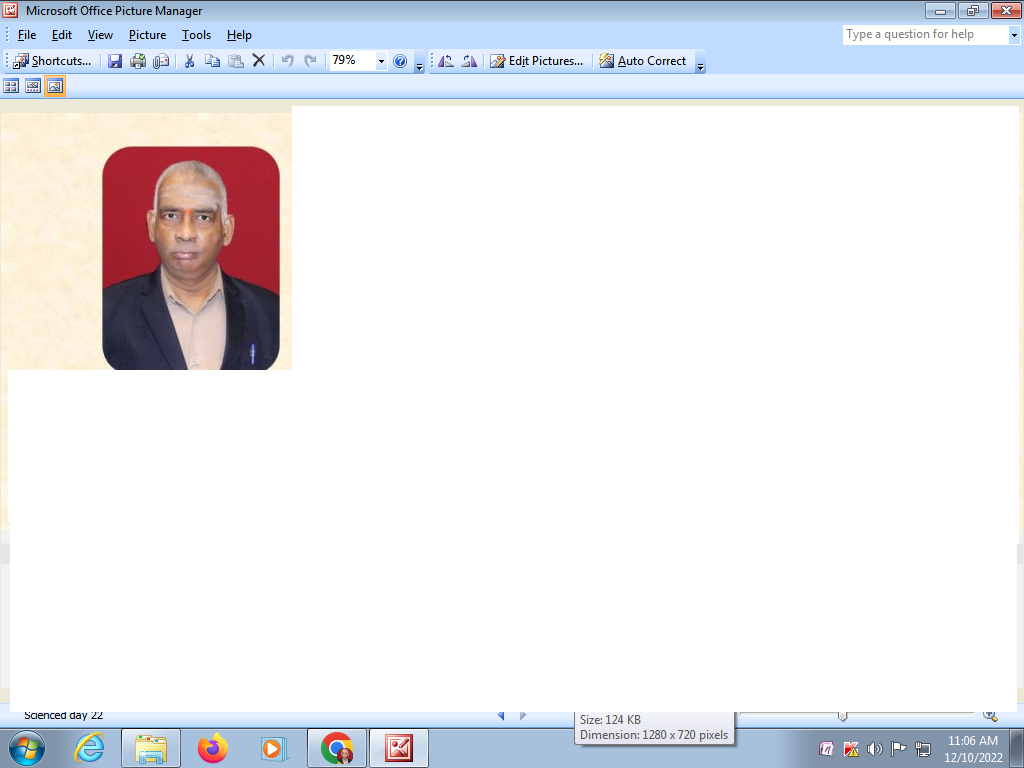Click the zoom slider handle

point(842,715)
